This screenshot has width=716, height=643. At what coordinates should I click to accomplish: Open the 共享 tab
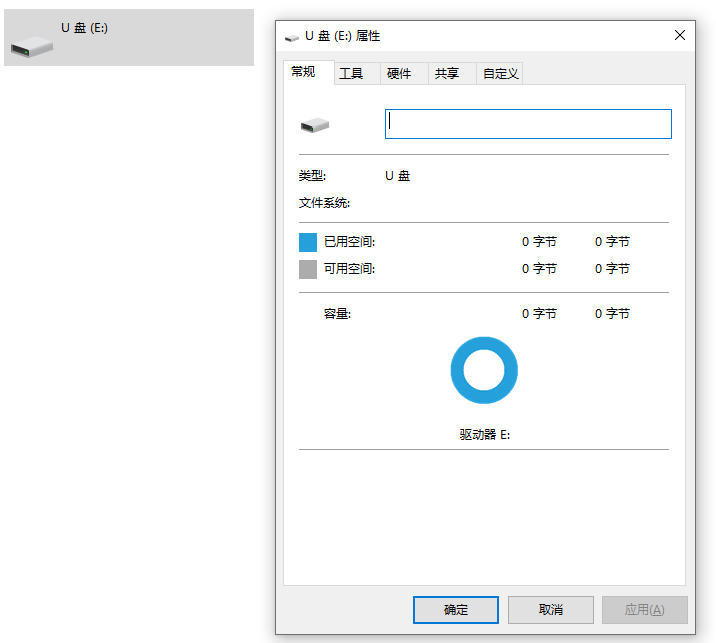pos(447,74)
